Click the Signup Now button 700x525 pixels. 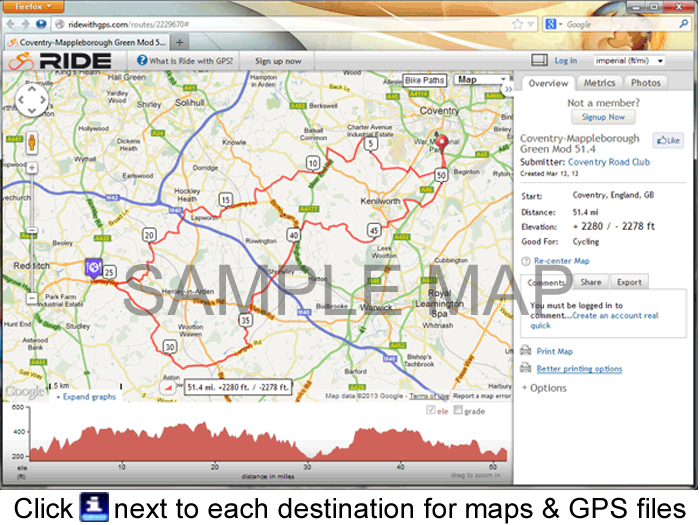[602, 117]
